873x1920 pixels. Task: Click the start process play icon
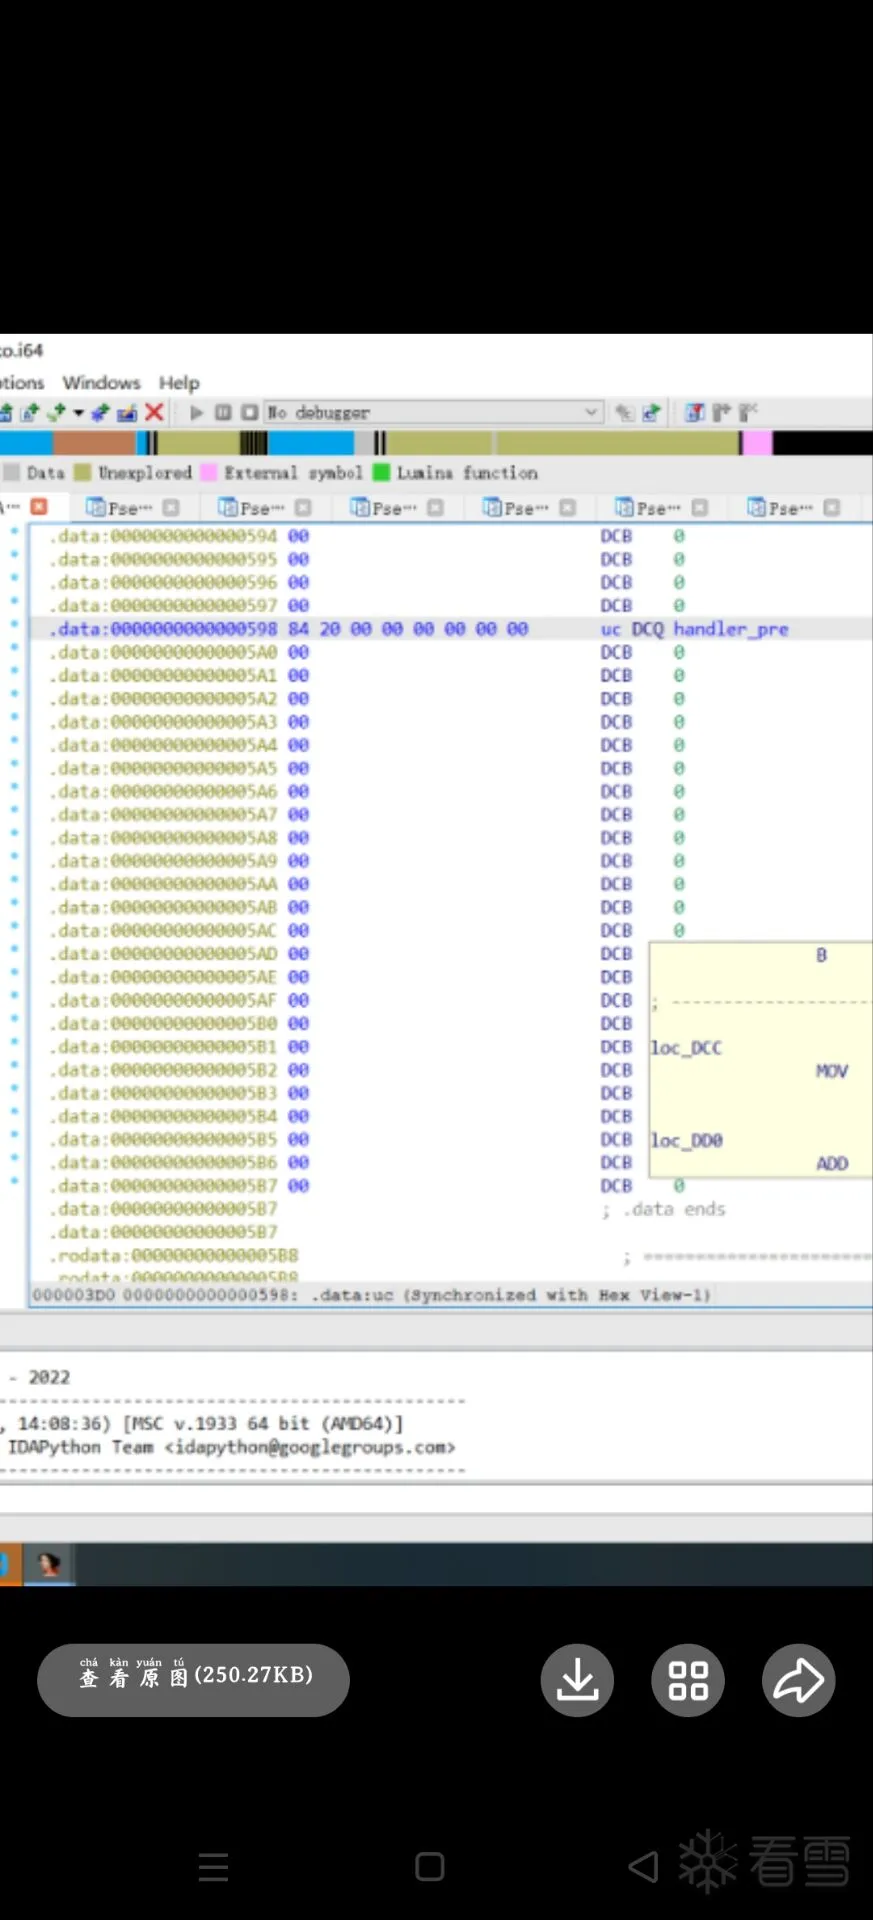[x=197, y=412]
